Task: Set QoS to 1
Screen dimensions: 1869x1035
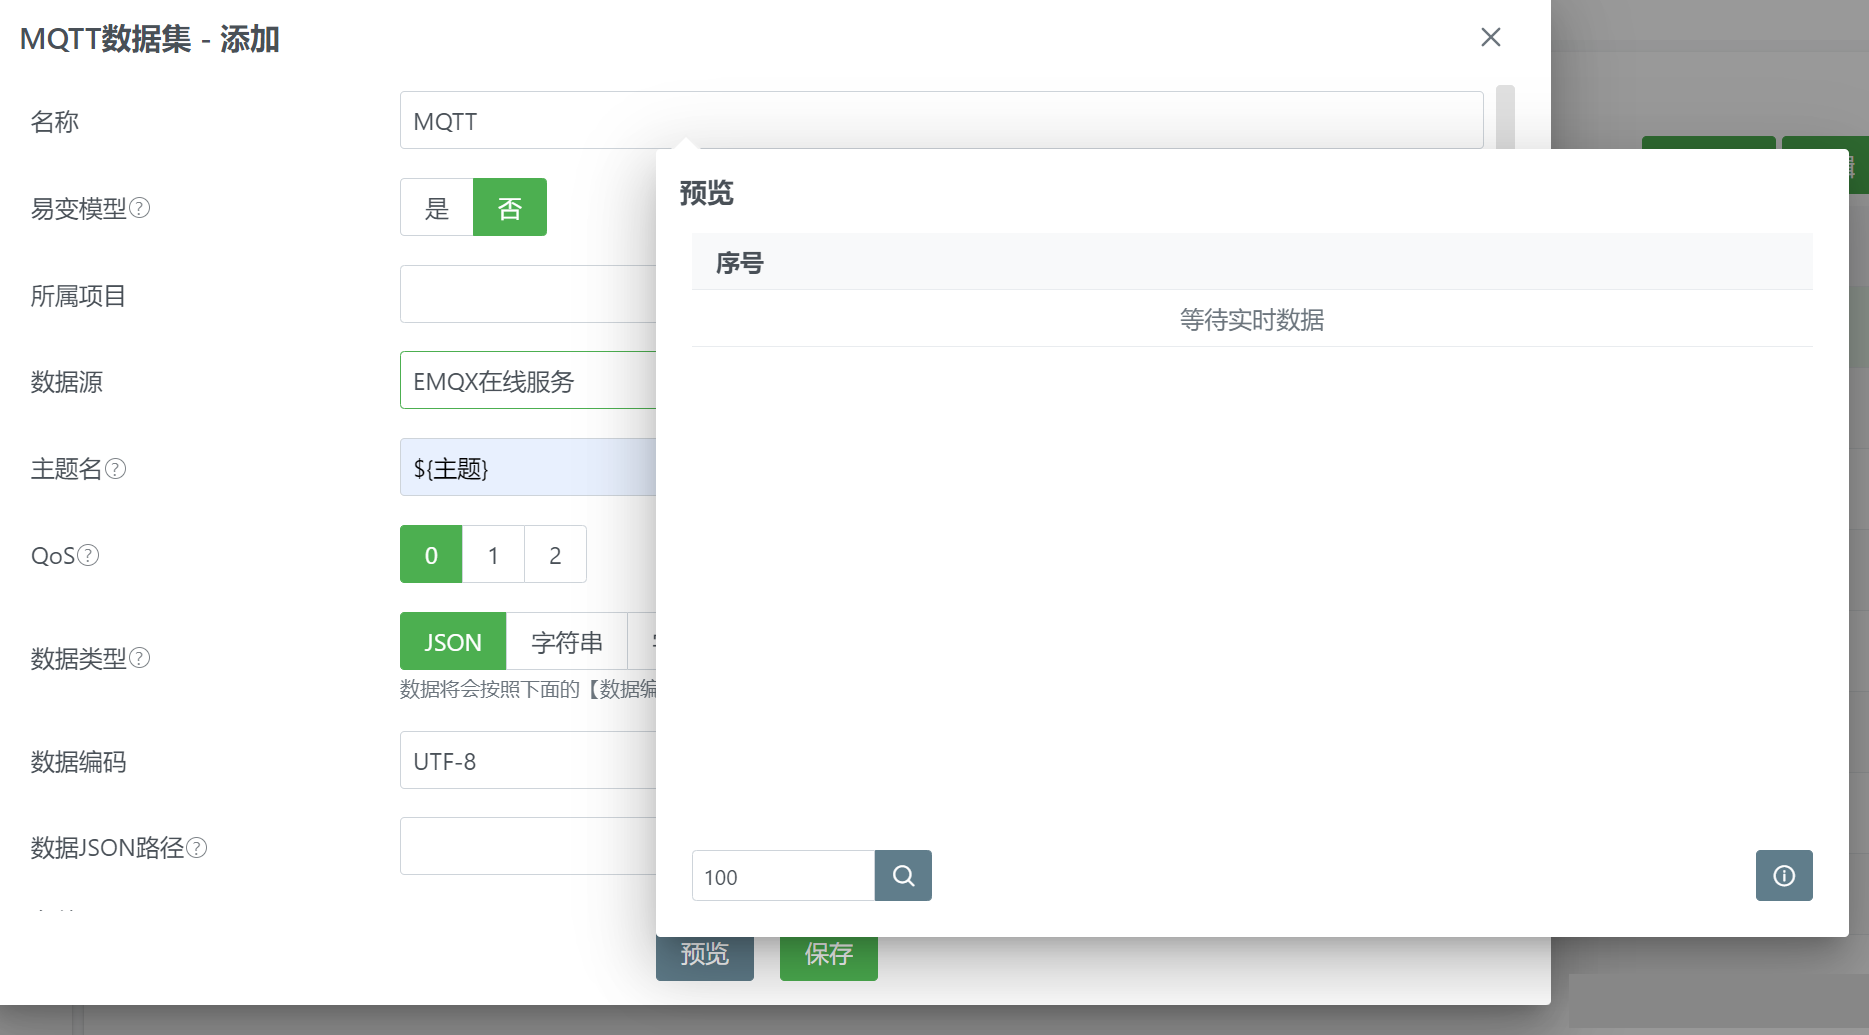Action: (493, 554)
